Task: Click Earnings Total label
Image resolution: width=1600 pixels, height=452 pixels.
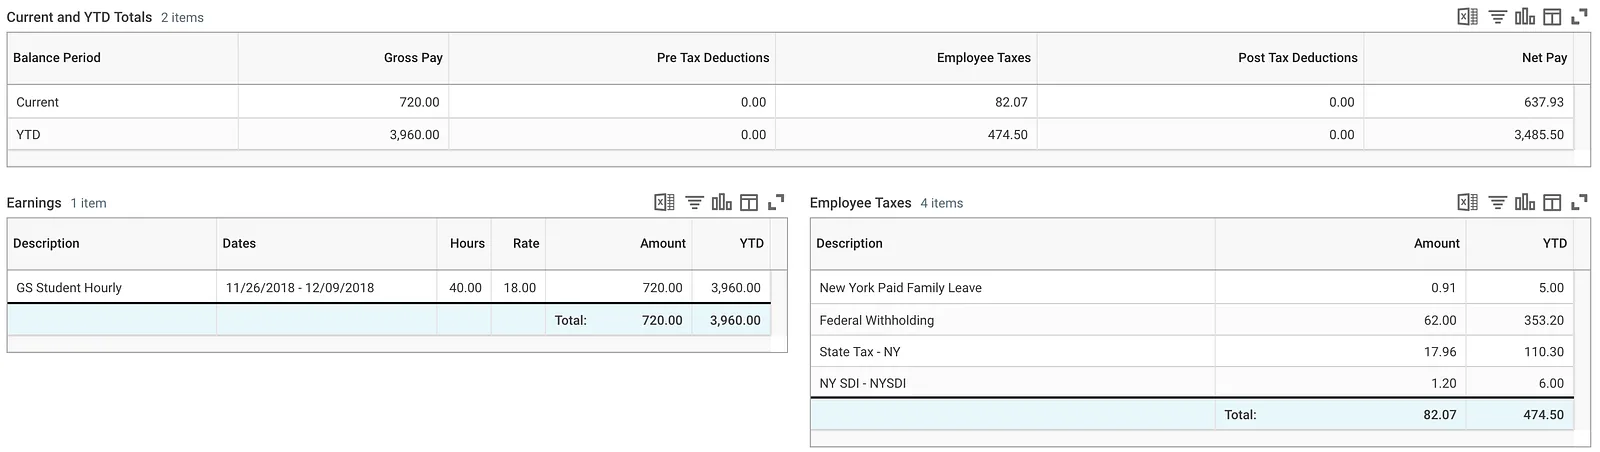Action: [571, 320]
